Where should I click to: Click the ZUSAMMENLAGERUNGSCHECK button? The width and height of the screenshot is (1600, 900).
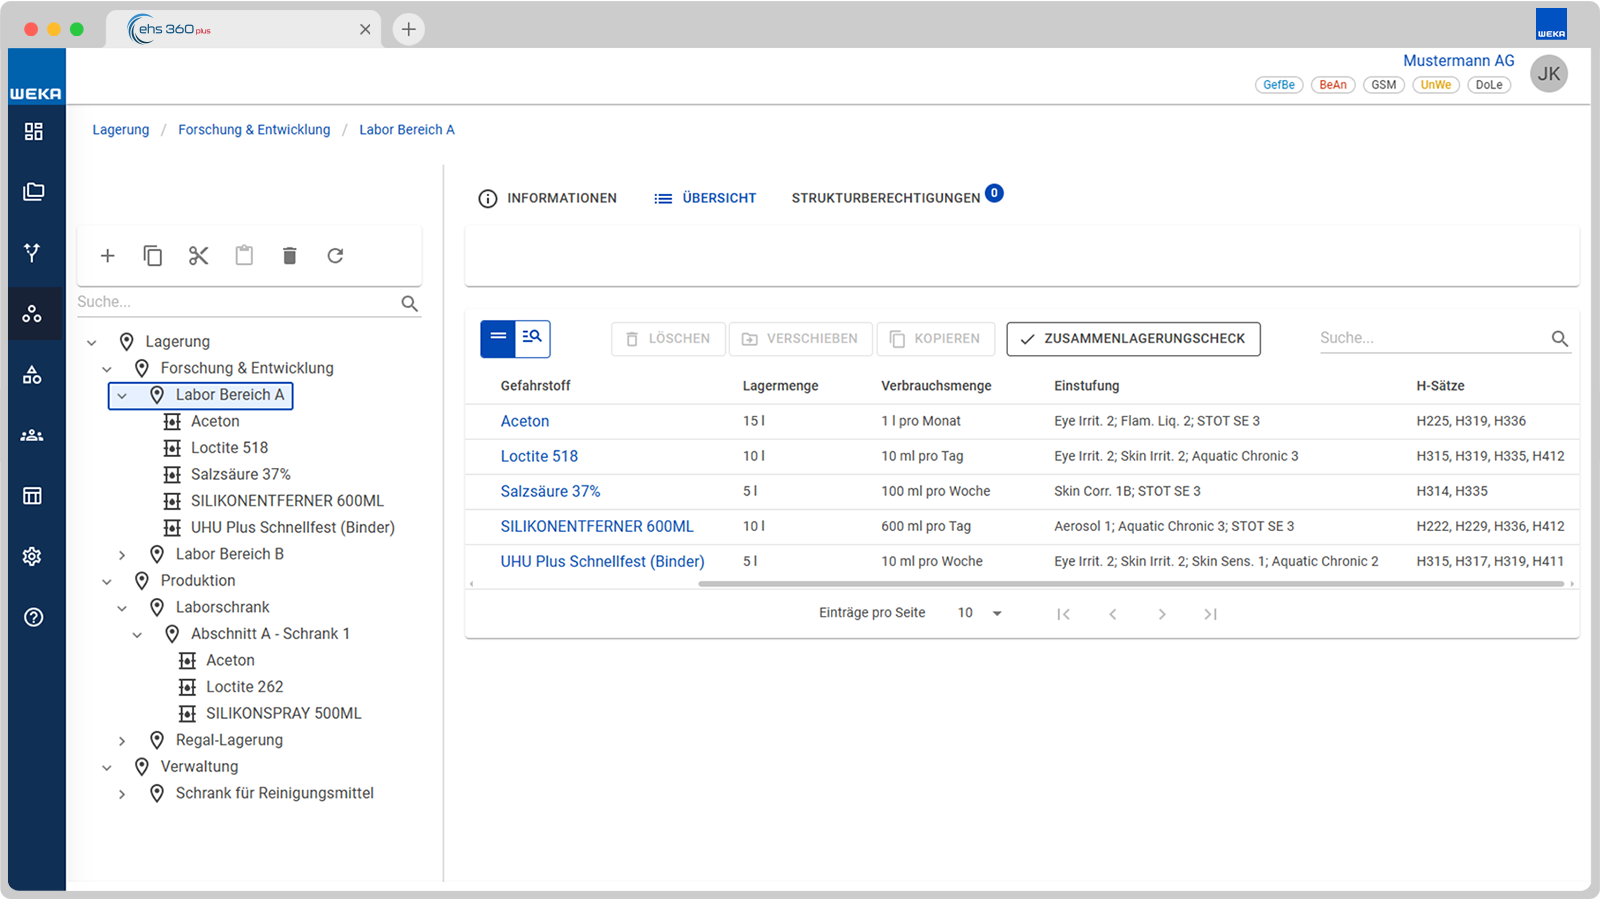pyautogui.click(x=1133, y=339)
